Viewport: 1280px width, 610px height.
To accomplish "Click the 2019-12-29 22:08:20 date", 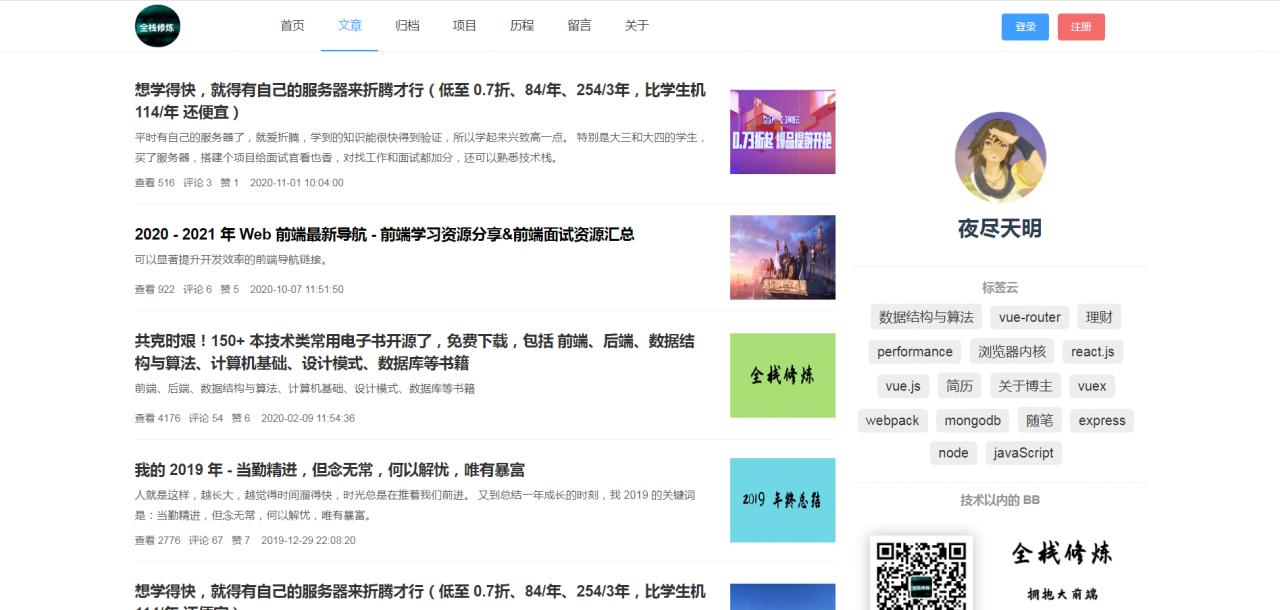I will tap(308, 540).
